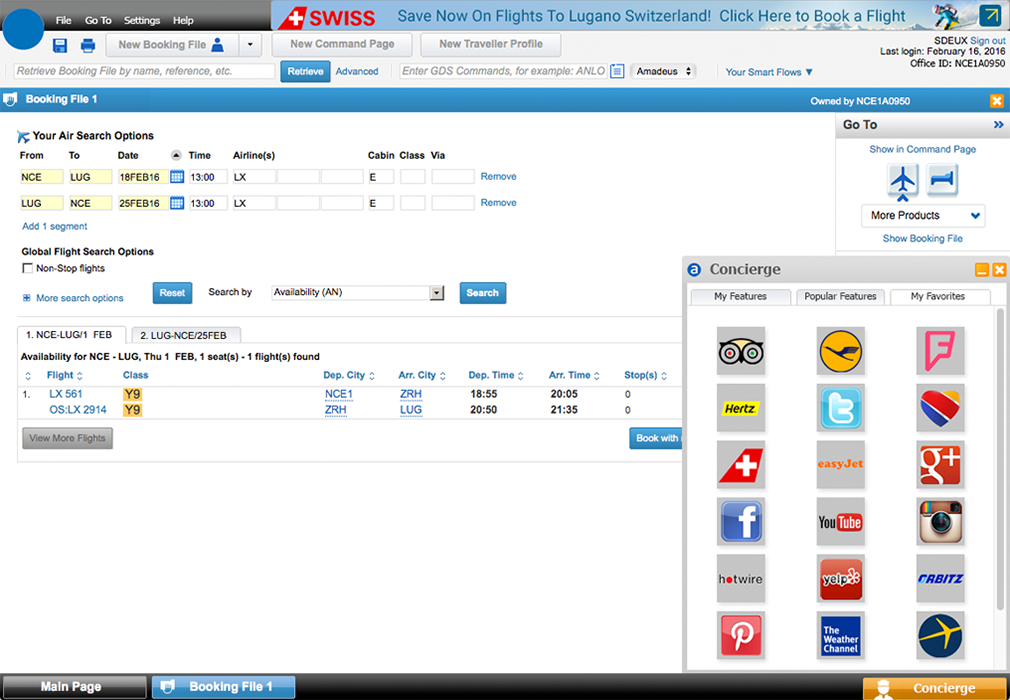This screenshot has height=700, width=1010.
Task: Click Remove link for NCE to LUG segment
Action: (499, 176)
